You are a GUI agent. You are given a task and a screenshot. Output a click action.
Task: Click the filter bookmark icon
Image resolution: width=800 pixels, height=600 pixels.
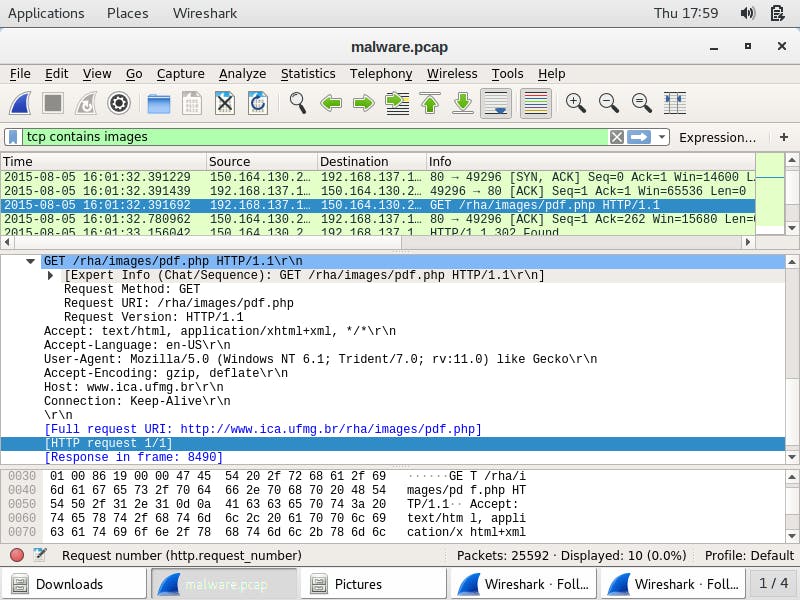click(14, 137)
